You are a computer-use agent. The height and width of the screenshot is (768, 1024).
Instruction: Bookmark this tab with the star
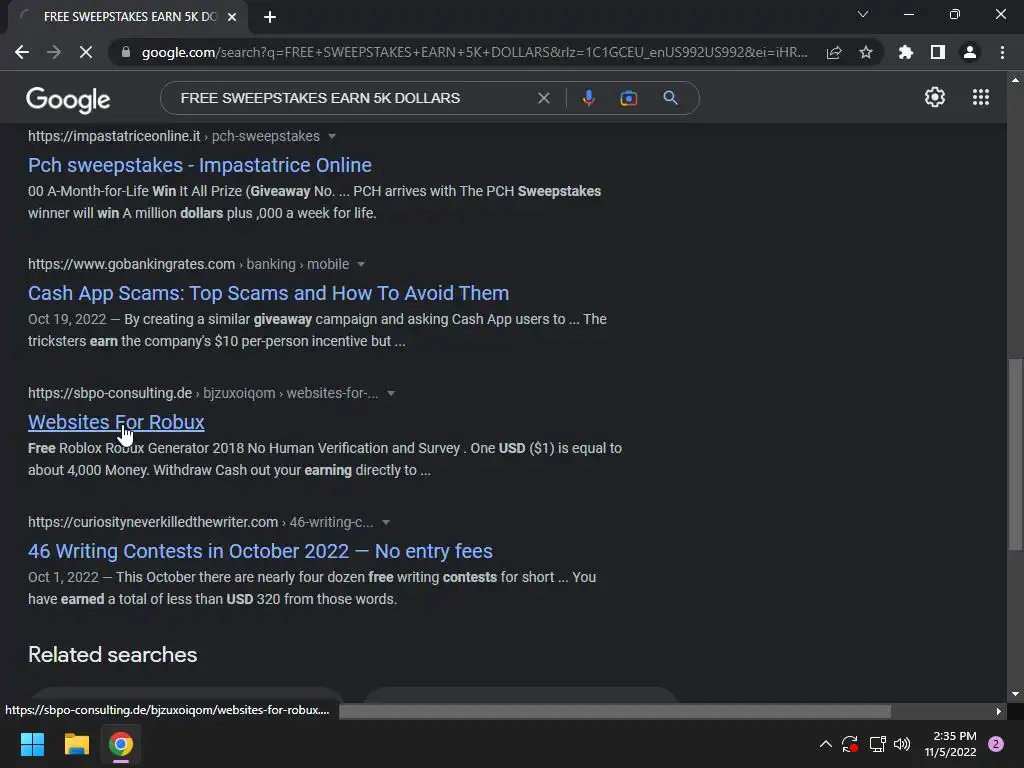pyautogui.click(x=866, y=52)
